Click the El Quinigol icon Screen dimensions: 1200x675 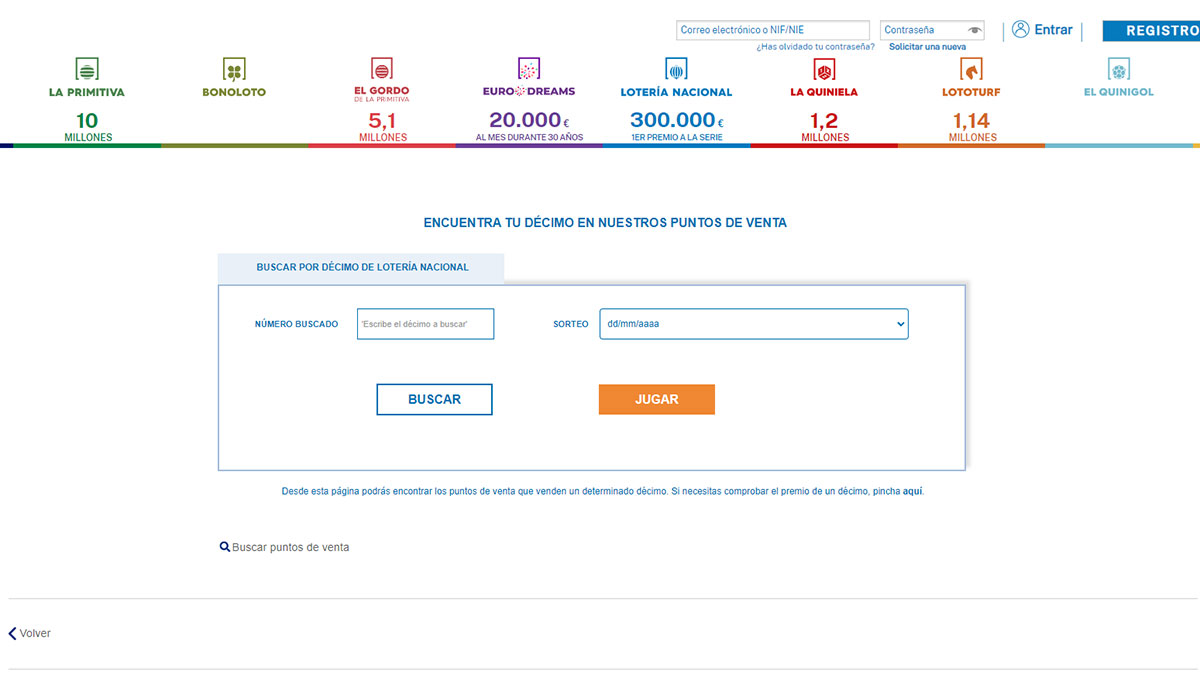(1118, 69)
